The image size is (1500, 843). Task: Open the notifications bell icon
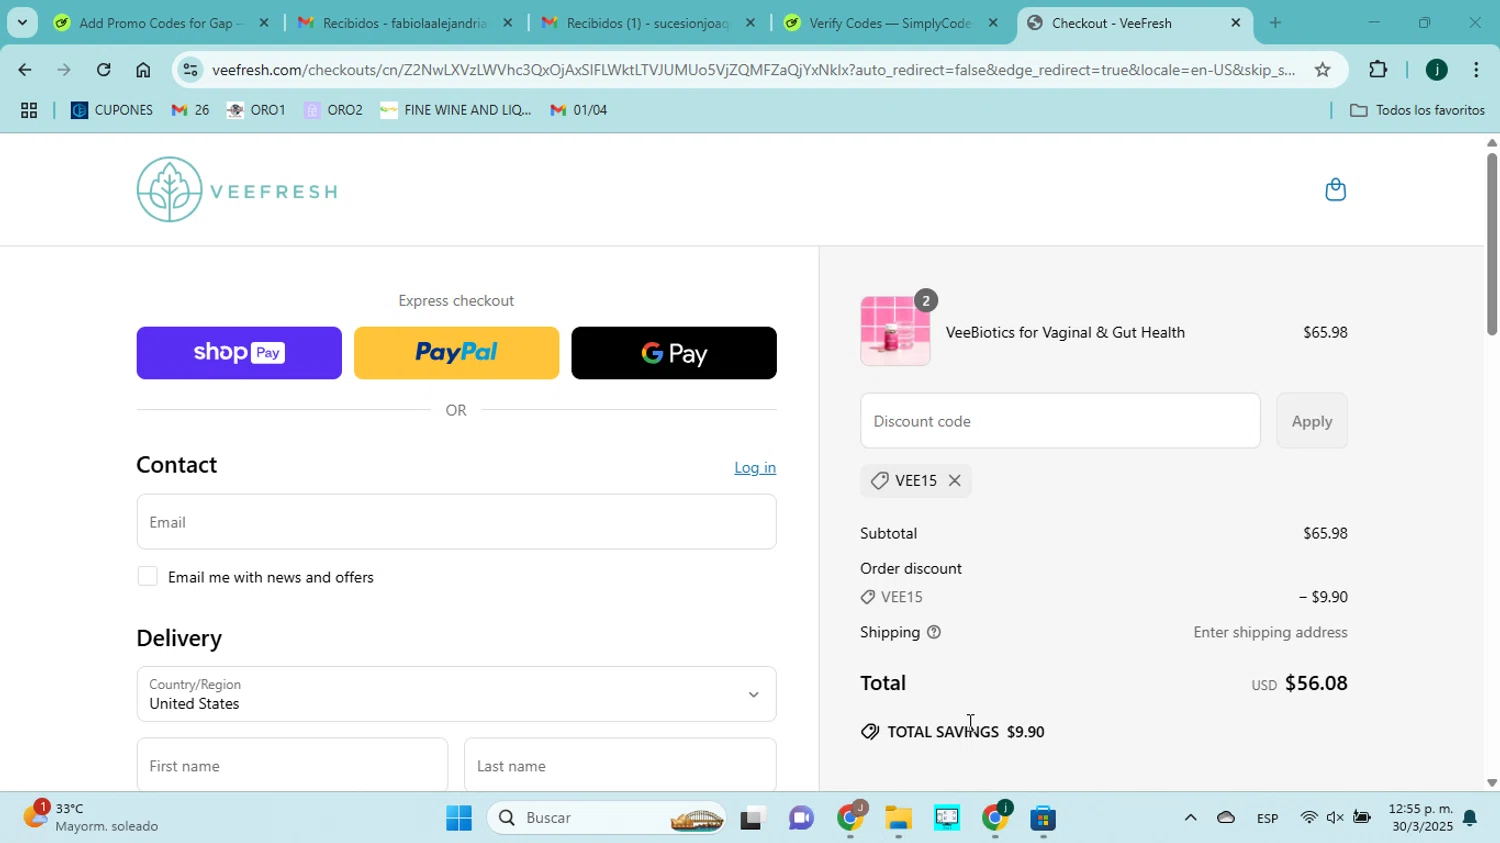1470,818
